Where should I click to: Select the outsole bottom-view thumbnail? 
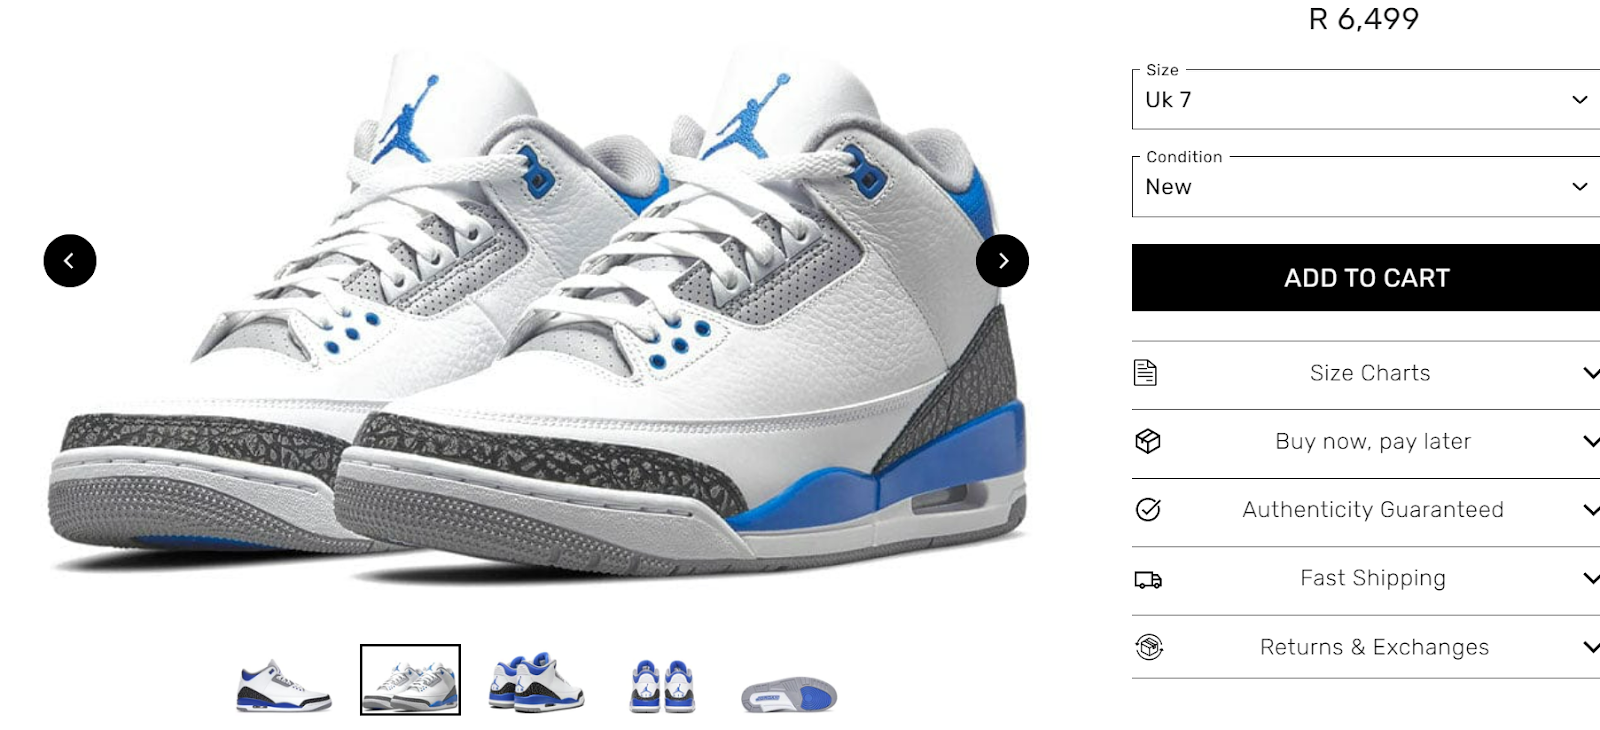pyautogui.click(x=789, y=695)
